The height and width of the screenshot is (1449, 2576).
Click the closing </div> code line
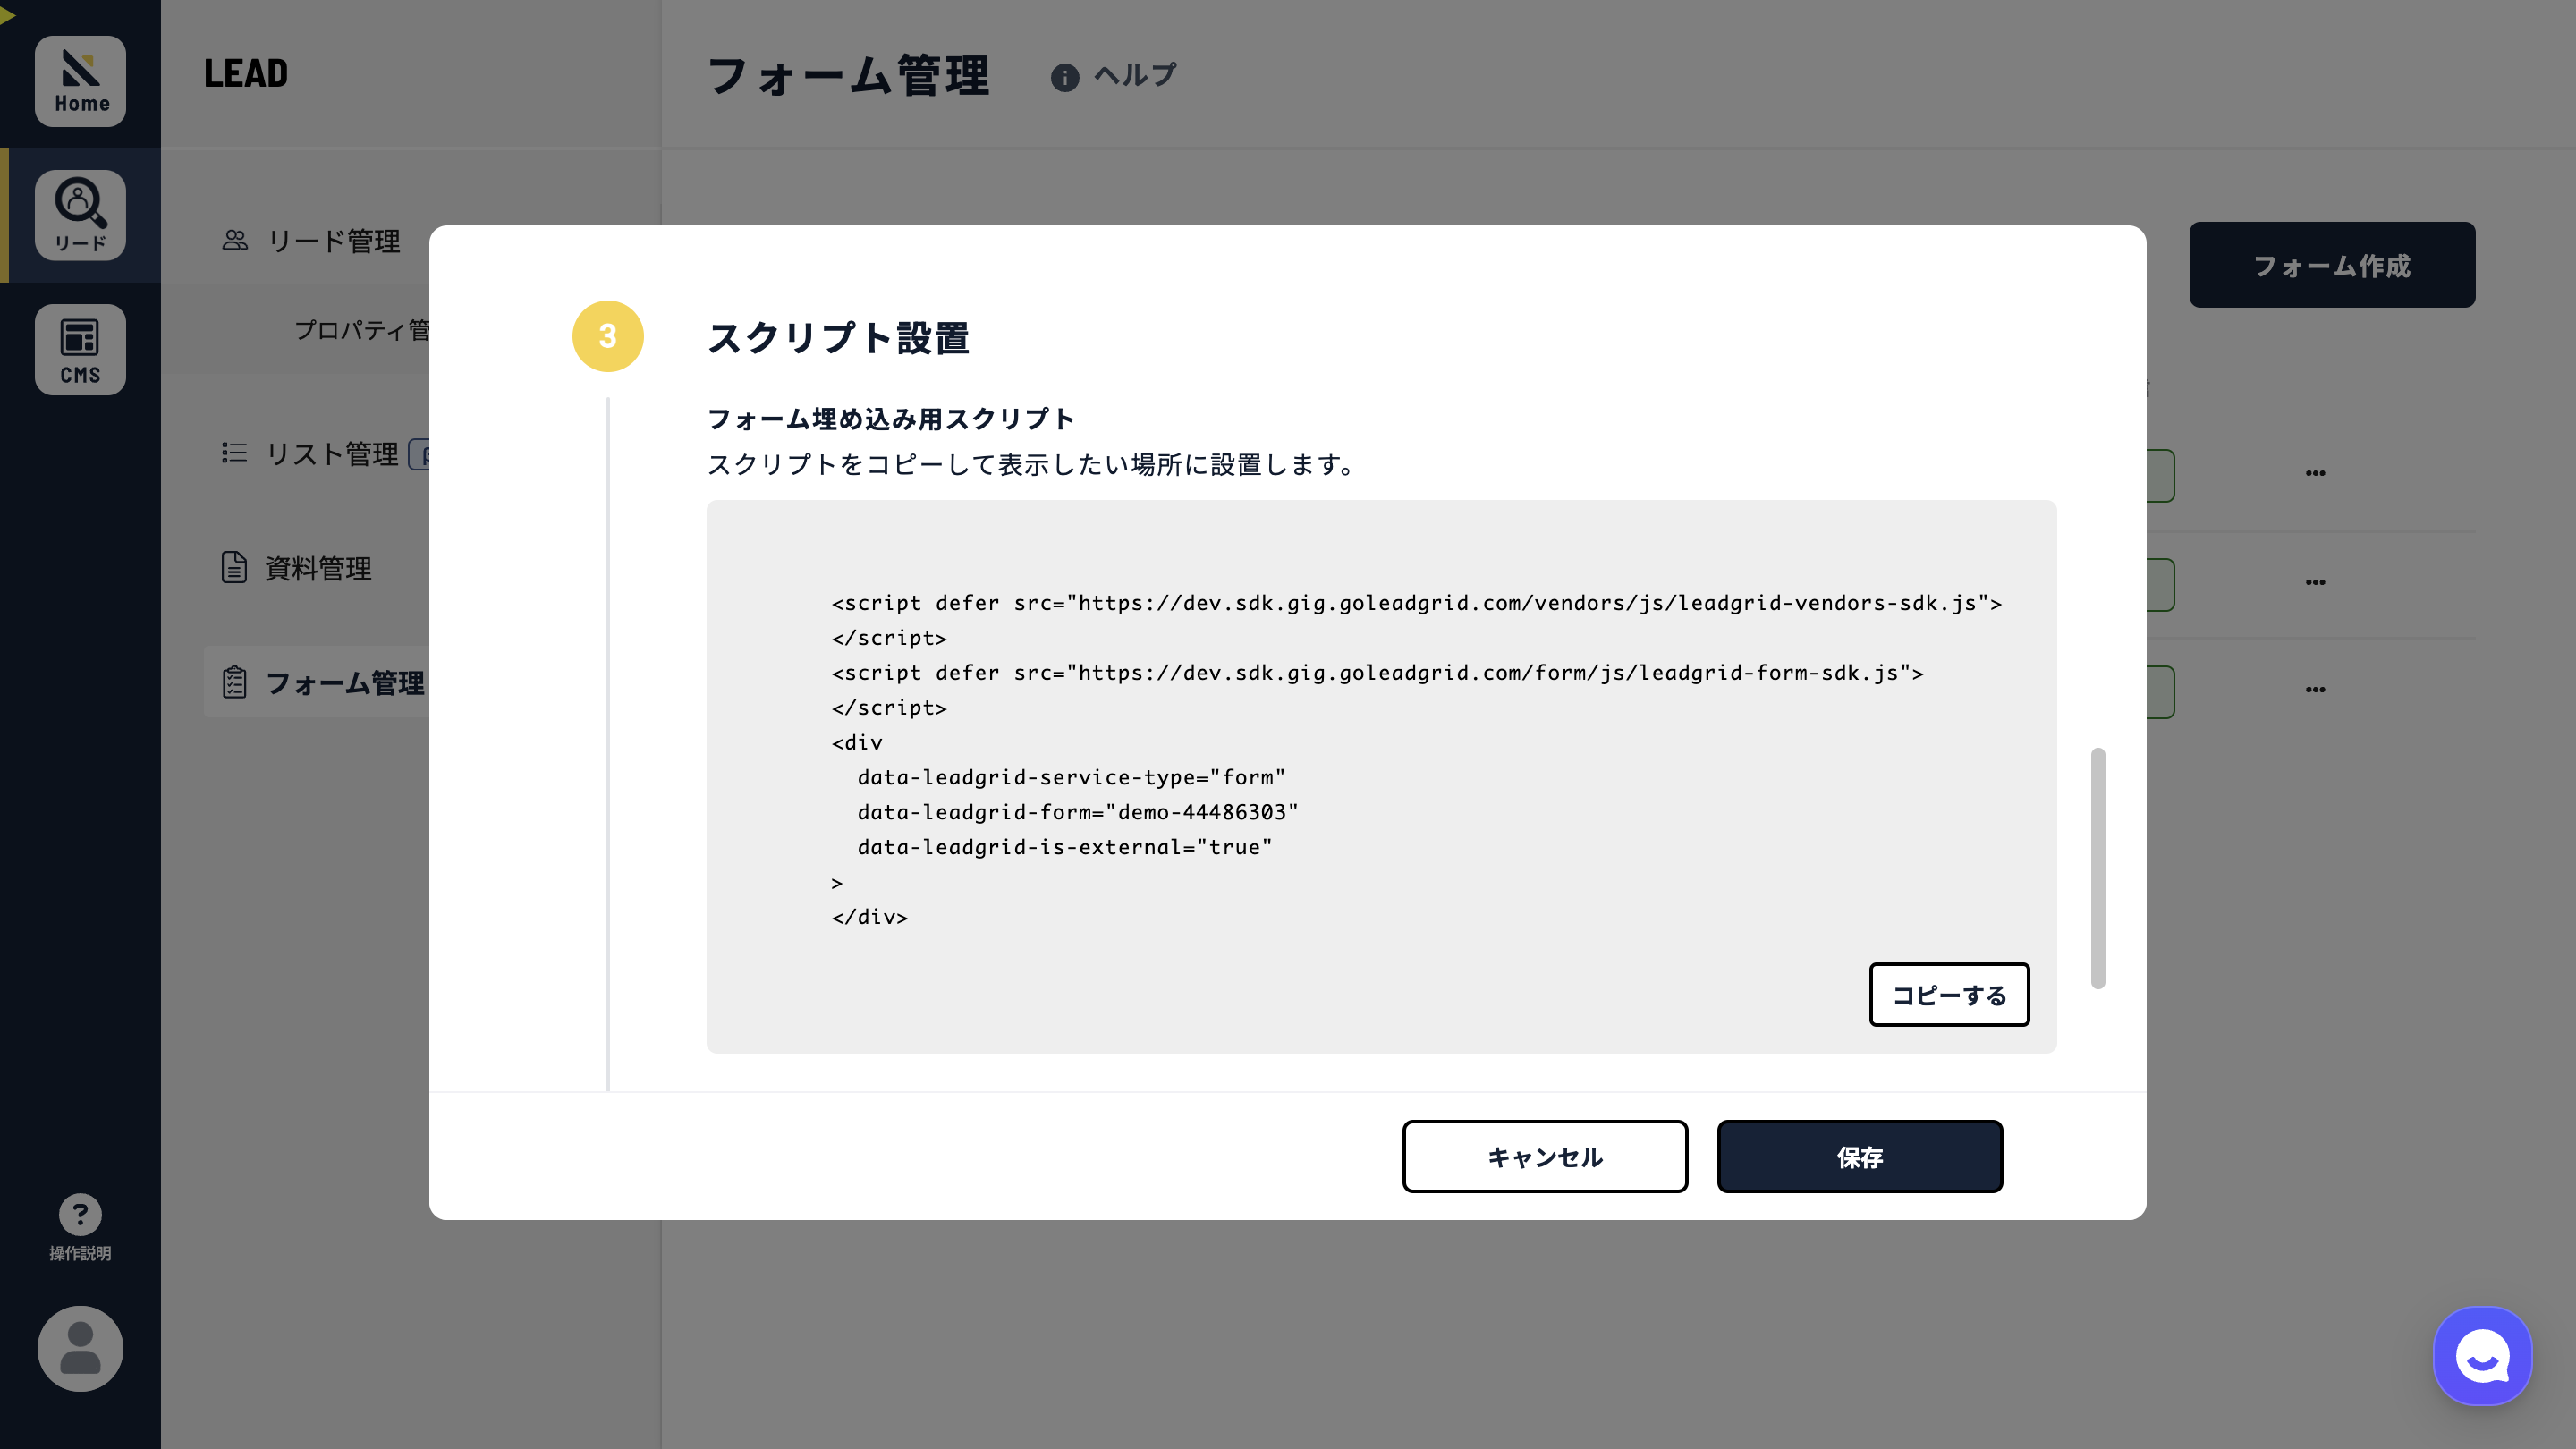point(870,918)
